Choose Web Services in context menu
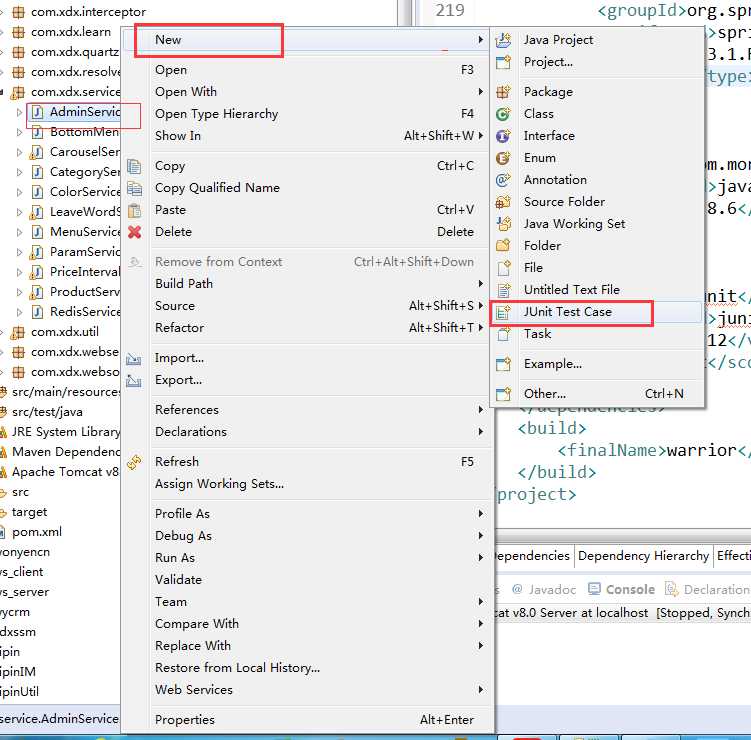Image resolution: width=751 pixels, height=740 pixels. tap(306, 690)
